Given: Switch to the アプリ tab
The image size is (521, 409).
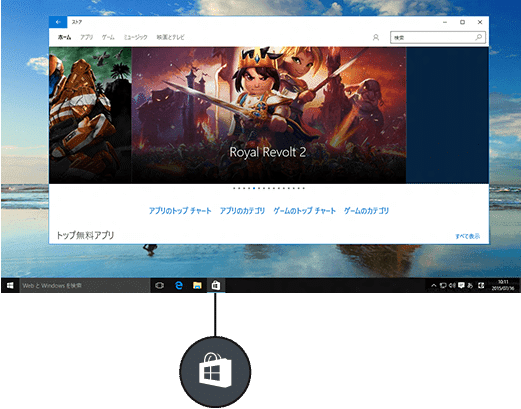Looking at the screenshot, I should (87, 37).
